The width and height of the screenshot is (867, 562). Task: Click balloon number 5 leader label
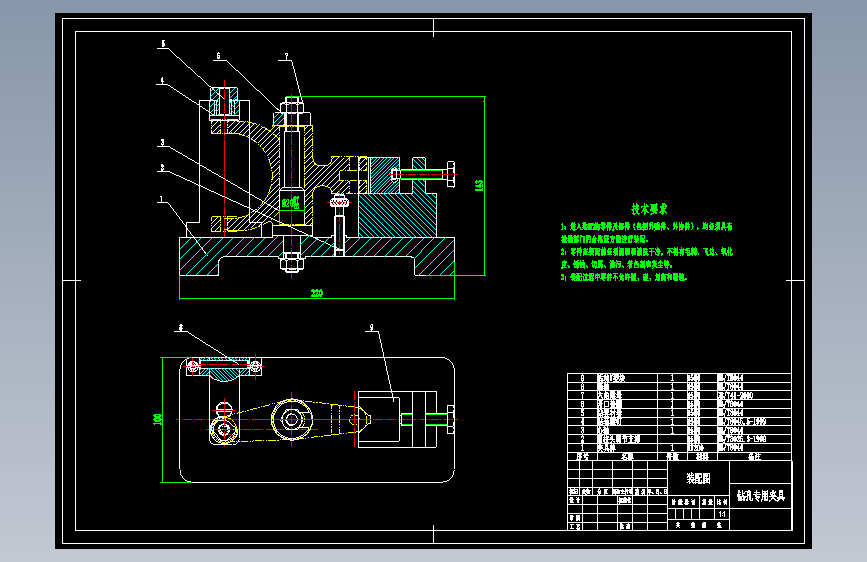(163, 43)
